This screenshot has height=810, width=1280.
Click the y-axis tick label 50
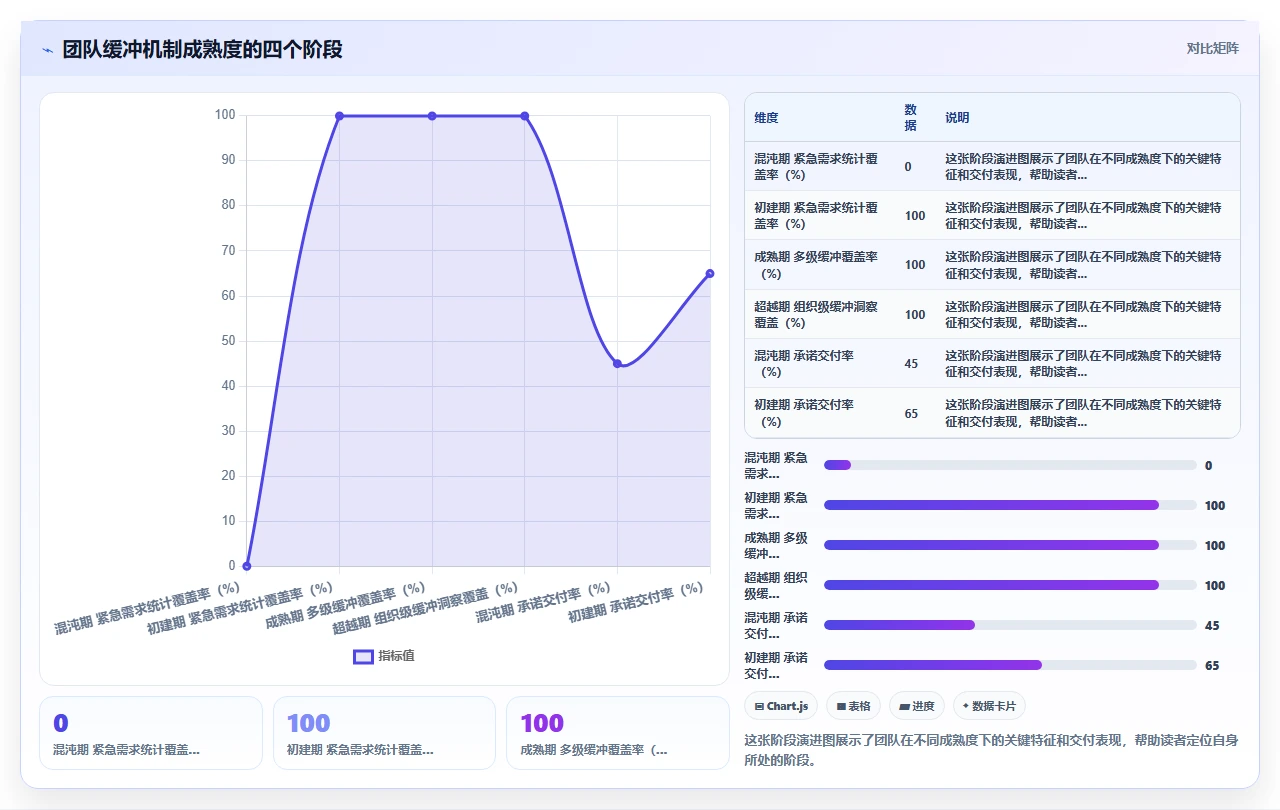pyautogui.click(x=227, y=341)
